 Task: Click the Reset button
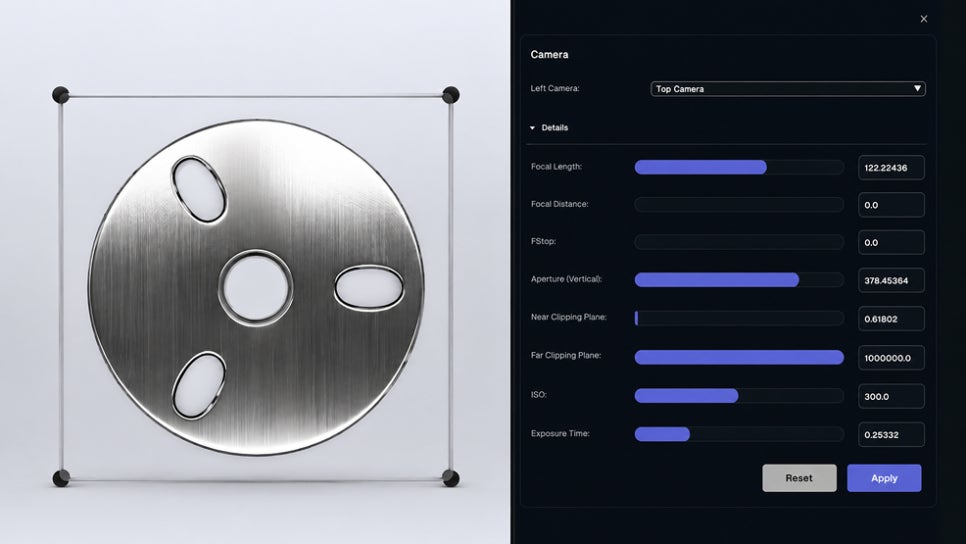pyautogui.click(x=799, y=478)
